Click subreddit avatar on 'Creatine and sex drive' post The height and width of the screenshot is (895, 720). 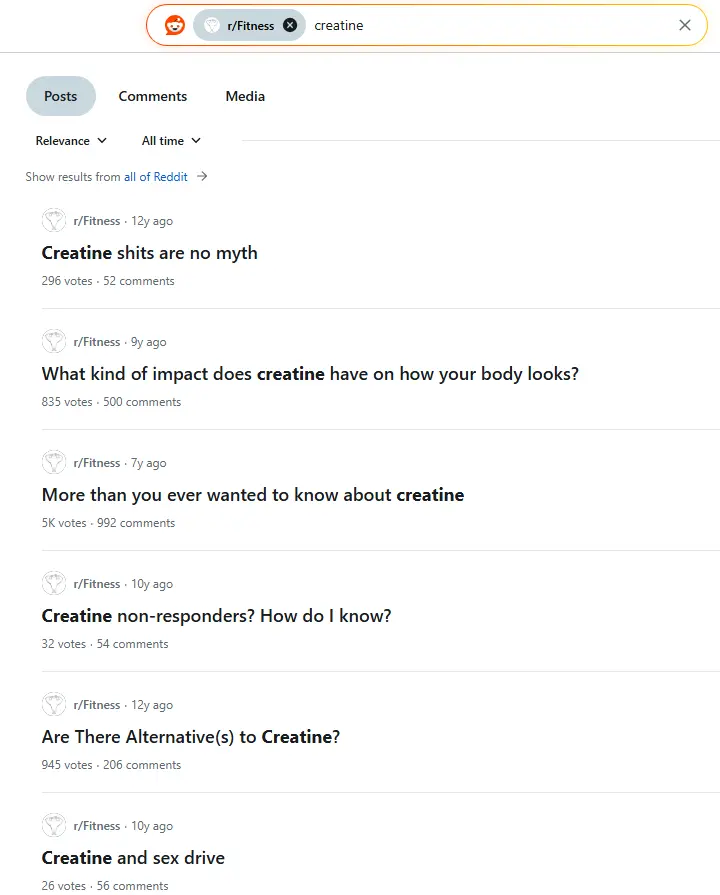coord(54,826)
